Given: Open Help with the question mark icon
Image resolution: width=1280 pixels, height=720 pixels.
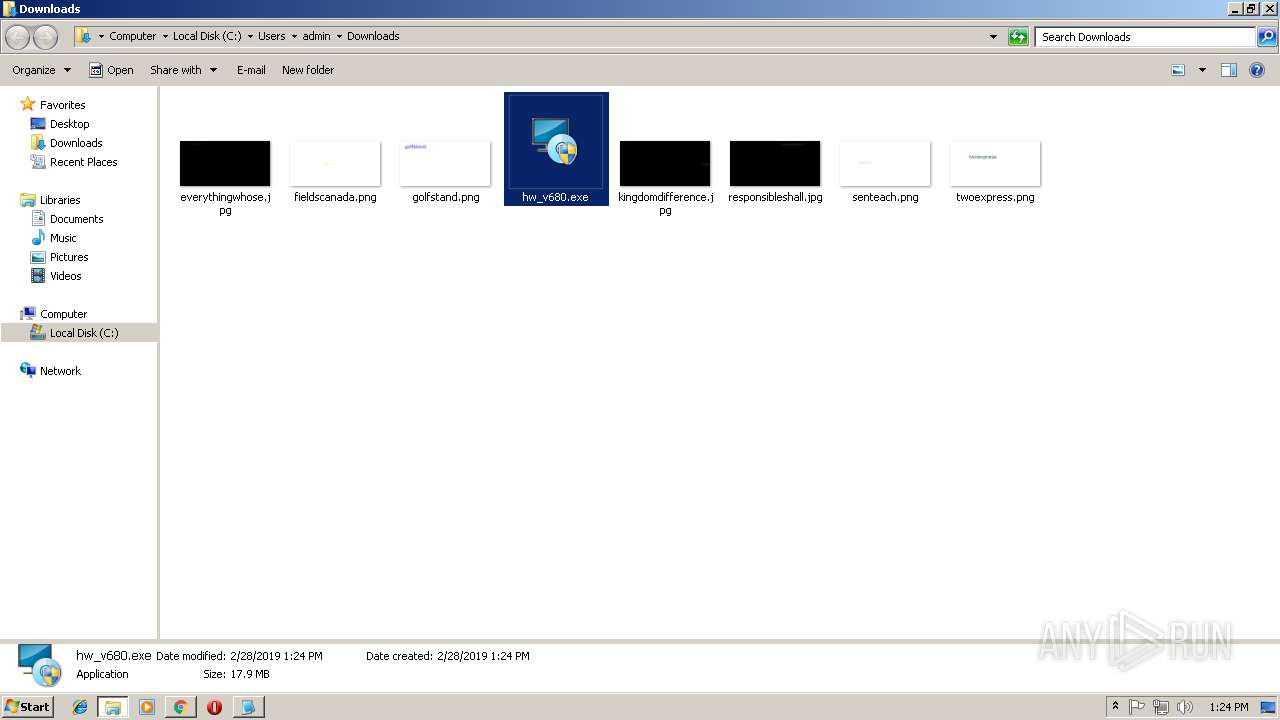Looking at the screenshot, I should pos(1258,70).
